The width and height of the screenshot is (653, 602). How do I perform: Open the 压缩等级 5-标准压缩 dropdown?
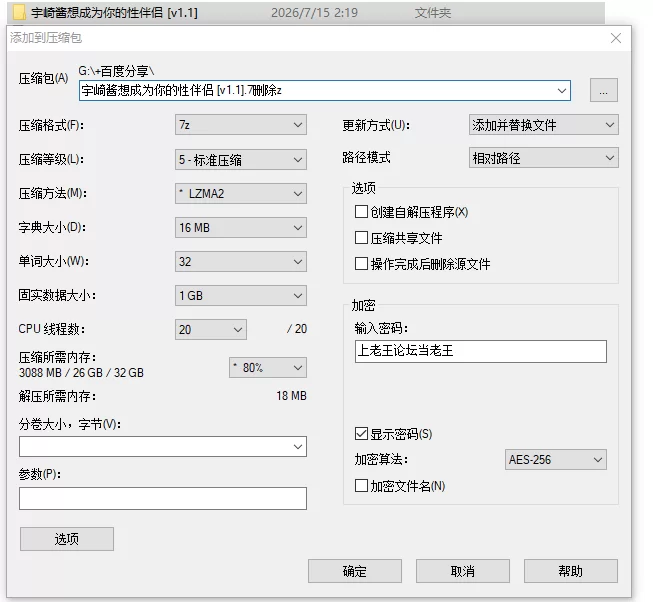(x=241, y=159)
